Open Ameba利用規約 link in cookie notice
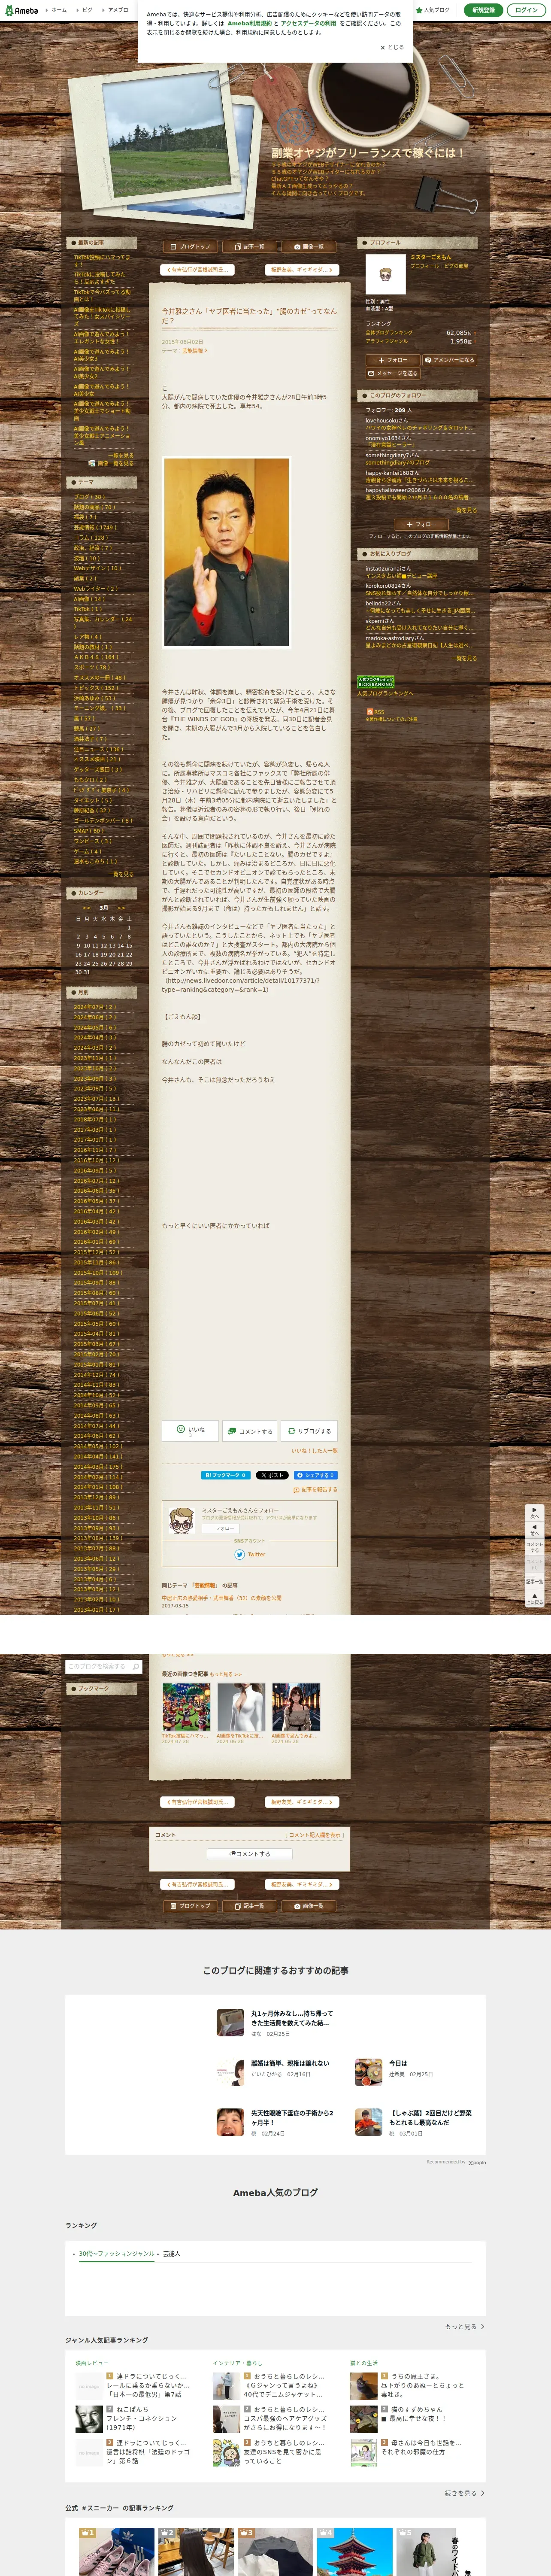 tap(249, 23)
